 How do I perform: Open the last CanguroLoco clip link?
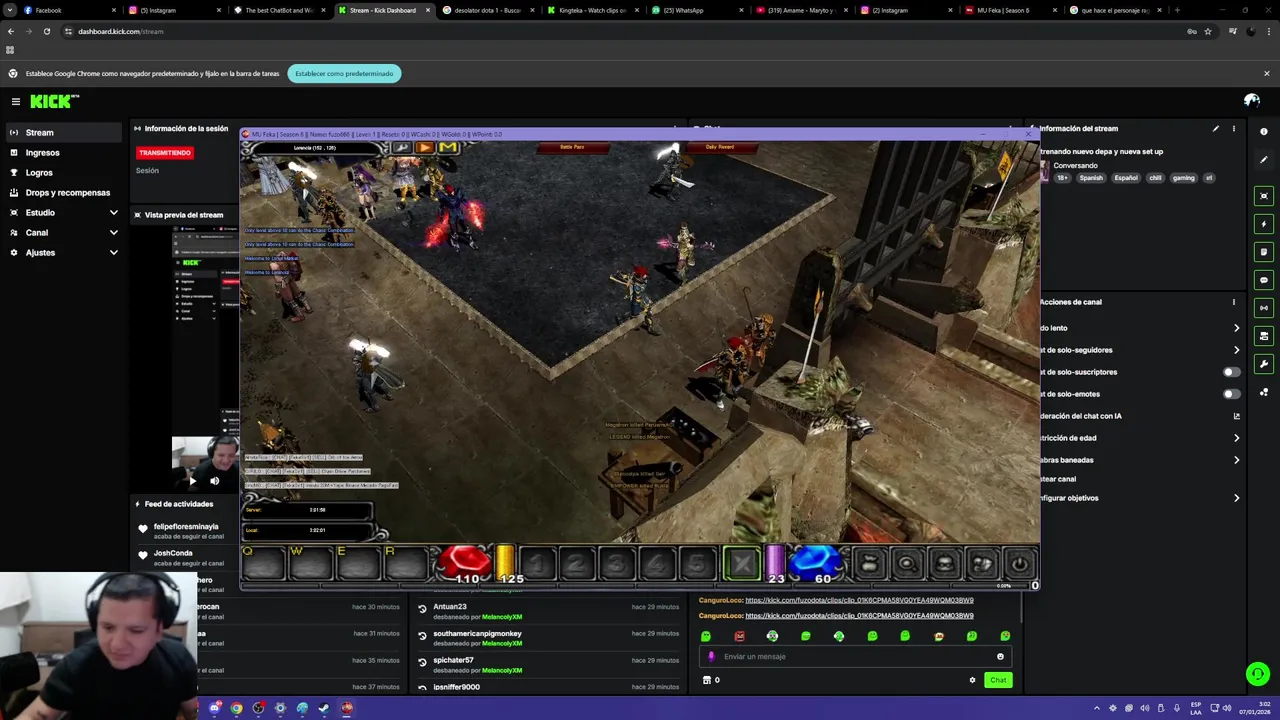click(x=859, y=616)
